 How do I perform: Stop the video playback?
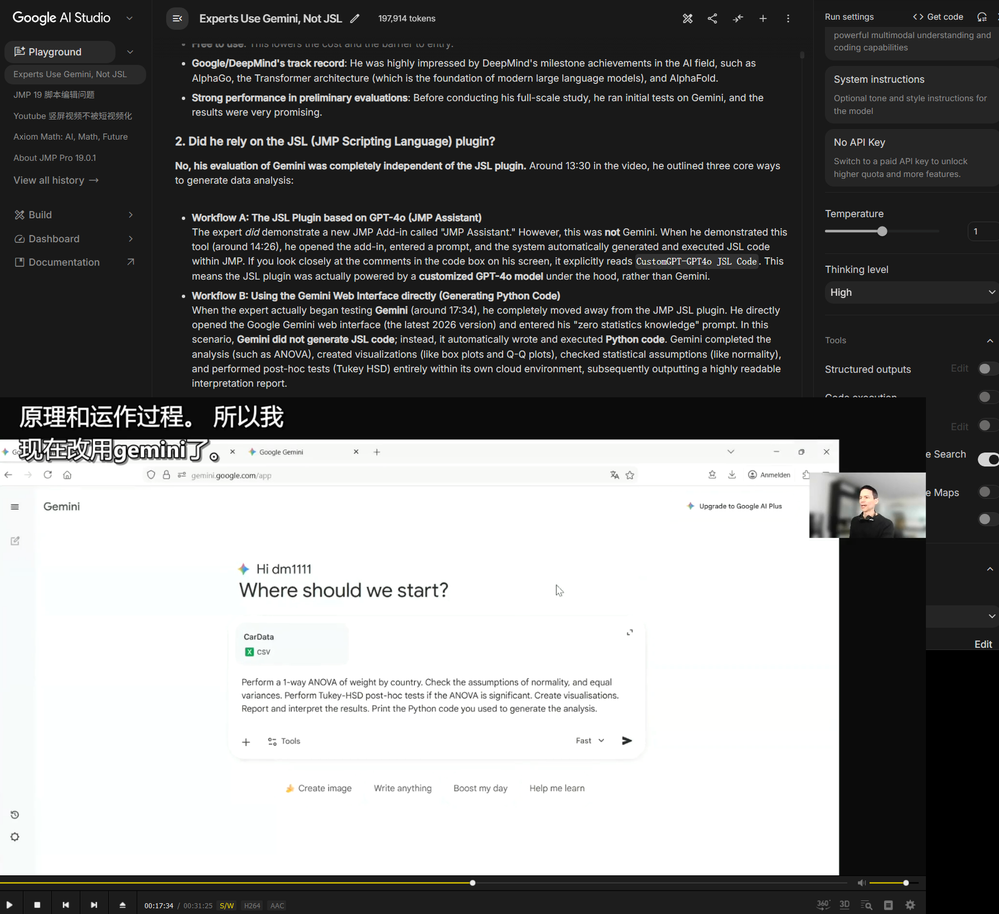click(x=37, y=904)
